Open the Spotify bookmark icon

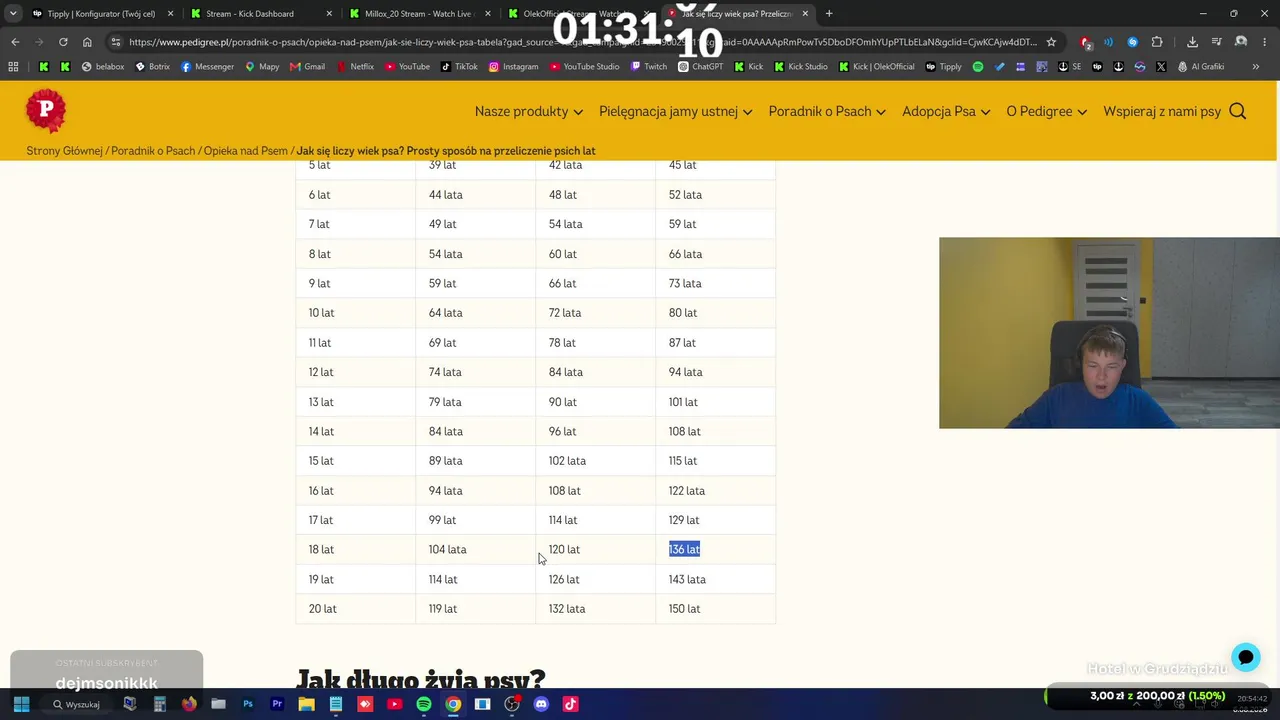coord(978,67)
